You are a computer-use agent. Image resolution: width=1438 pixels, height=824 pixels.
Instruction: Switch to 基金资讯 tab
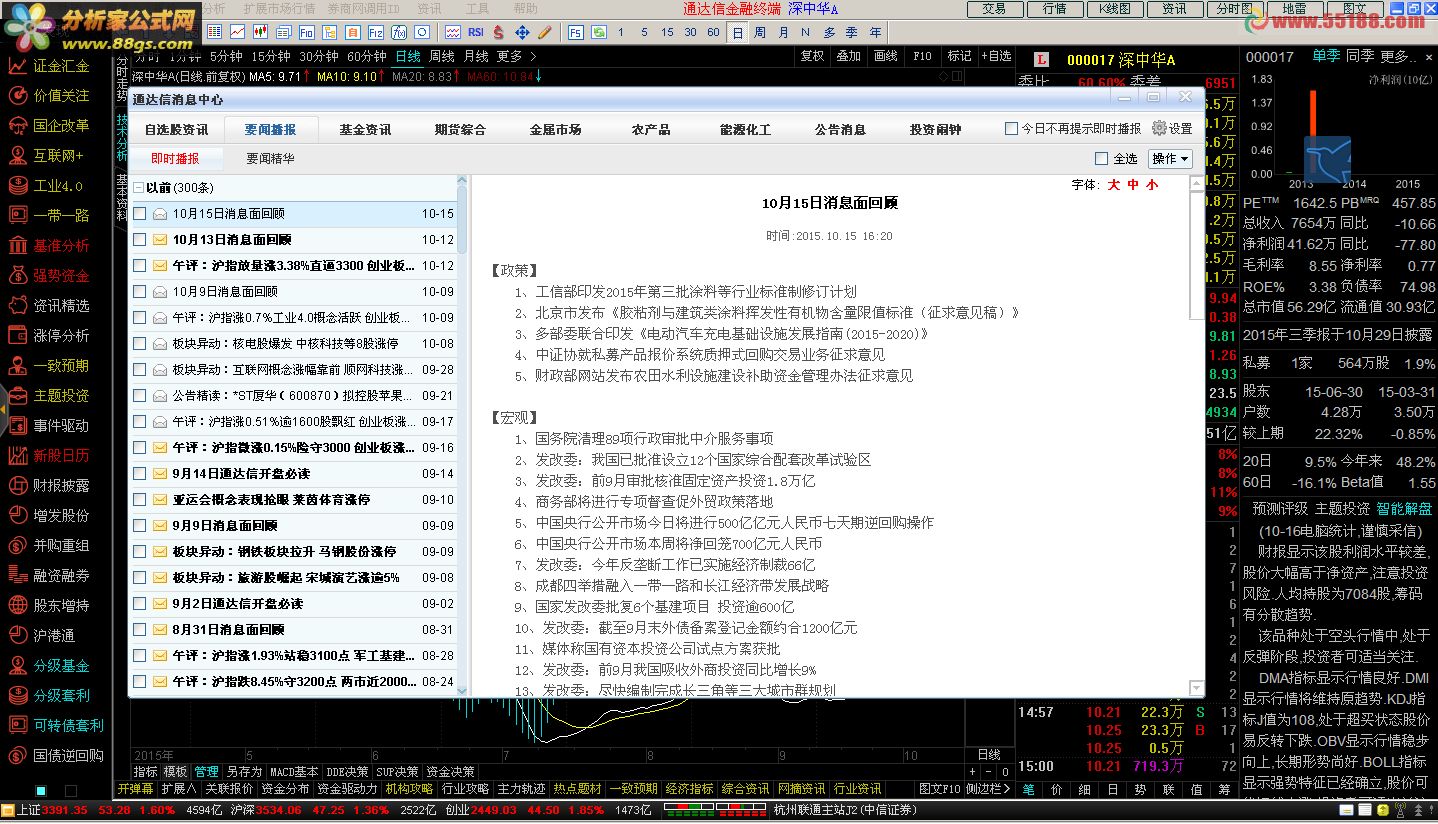(365, 130)
